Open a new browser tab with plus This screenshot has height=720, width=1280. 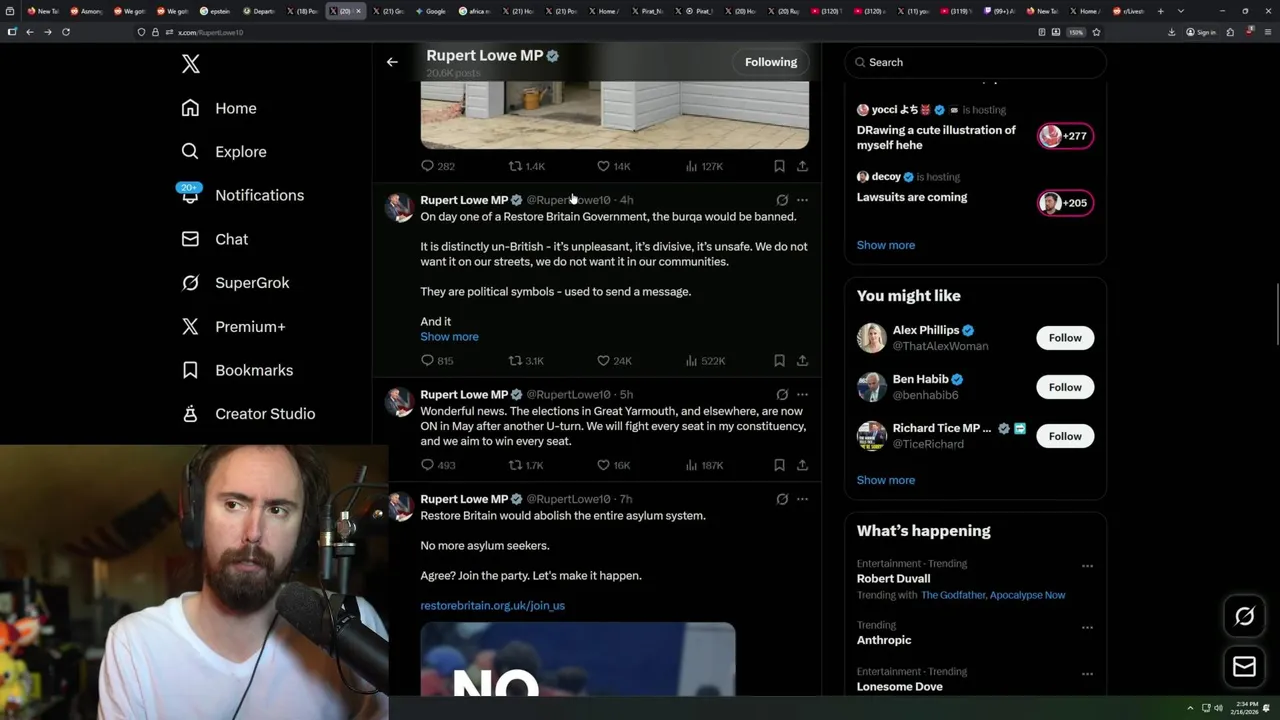pyautogui.click(x=1160, y=11)
